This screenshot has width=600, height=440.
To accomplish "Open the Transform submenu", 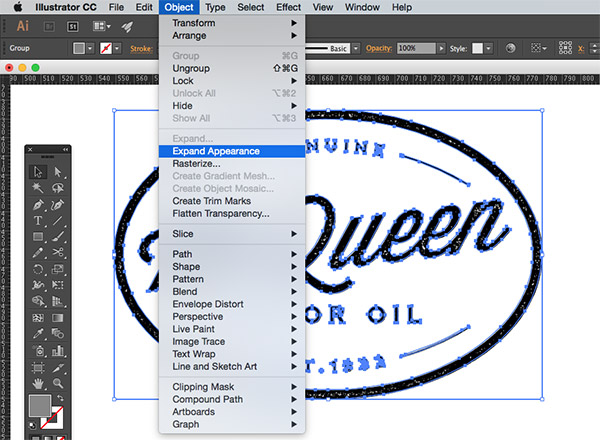I will tap(232, 23).
